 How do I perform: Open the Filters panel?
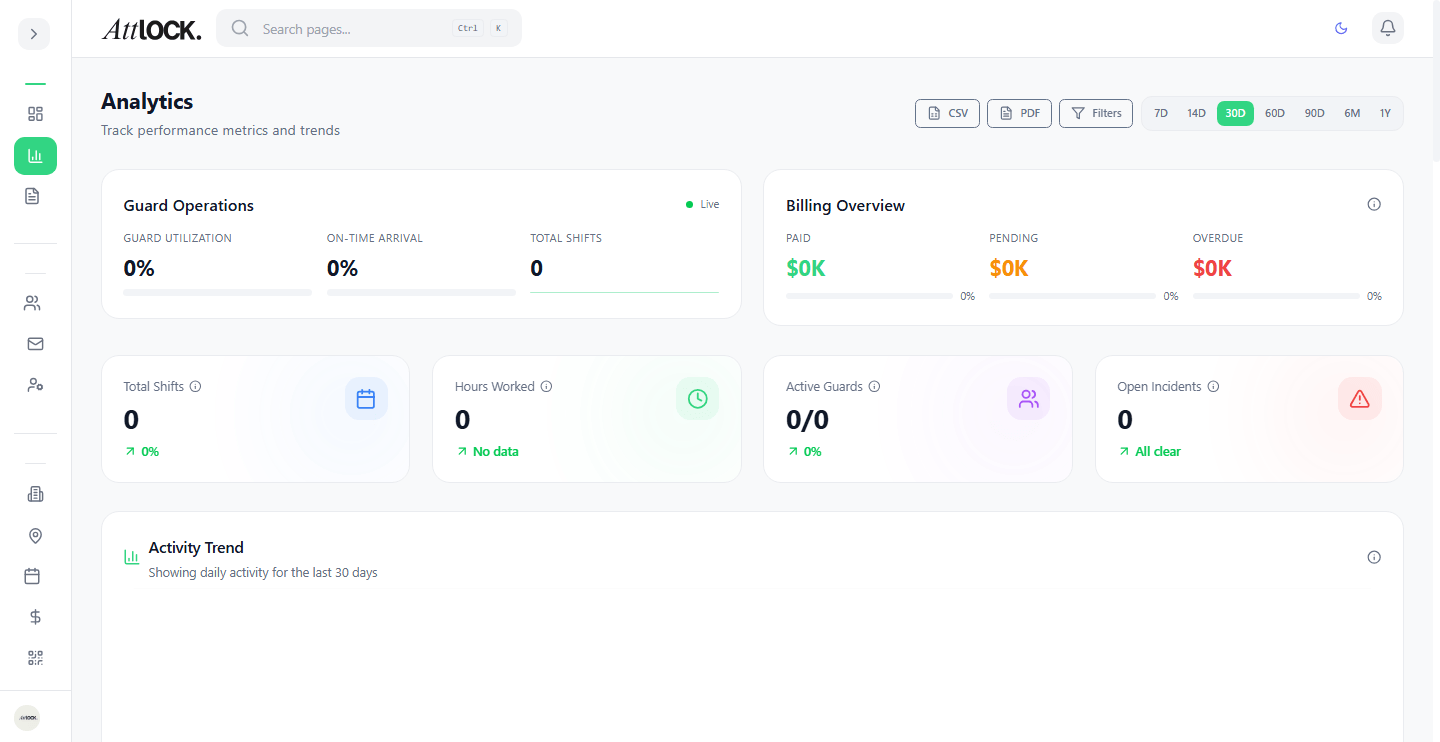1095,113
